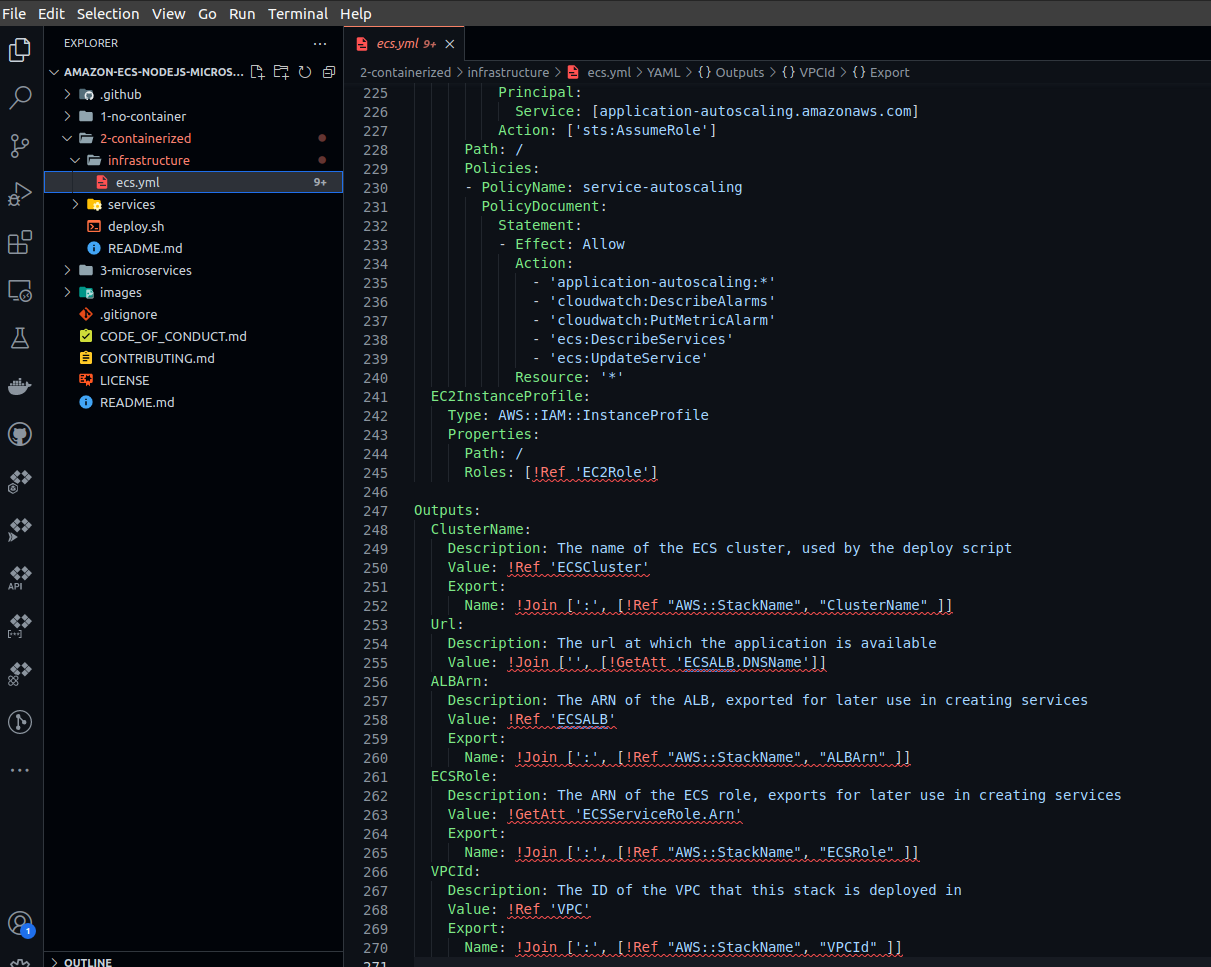Open the Terminal menu
Viewport: 1211px width, 967px height.
point(297,13)
